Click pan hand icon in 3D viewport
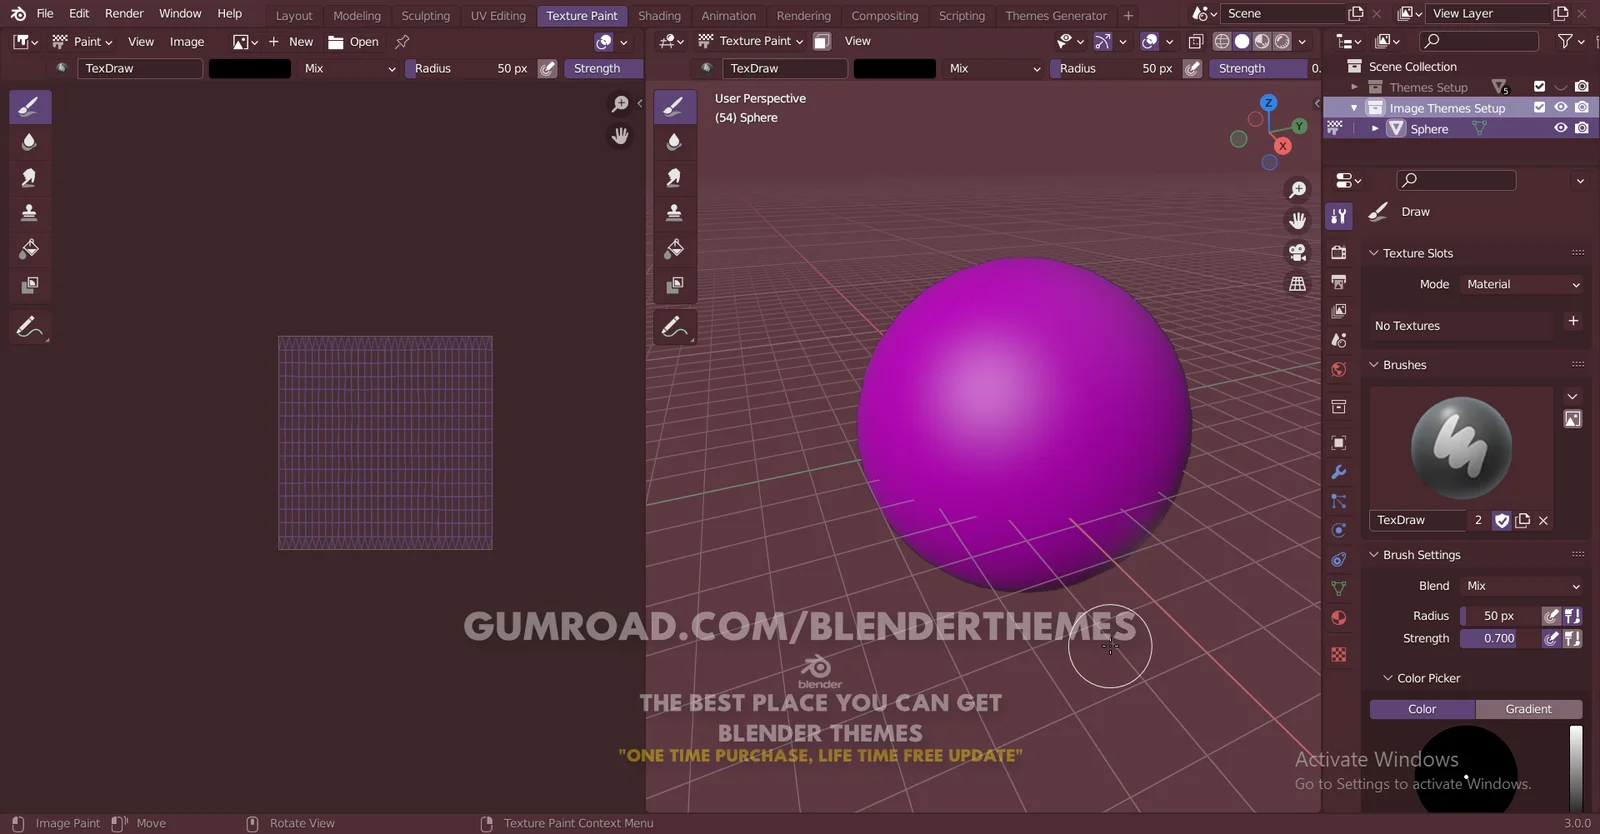 coord(1297,221)
